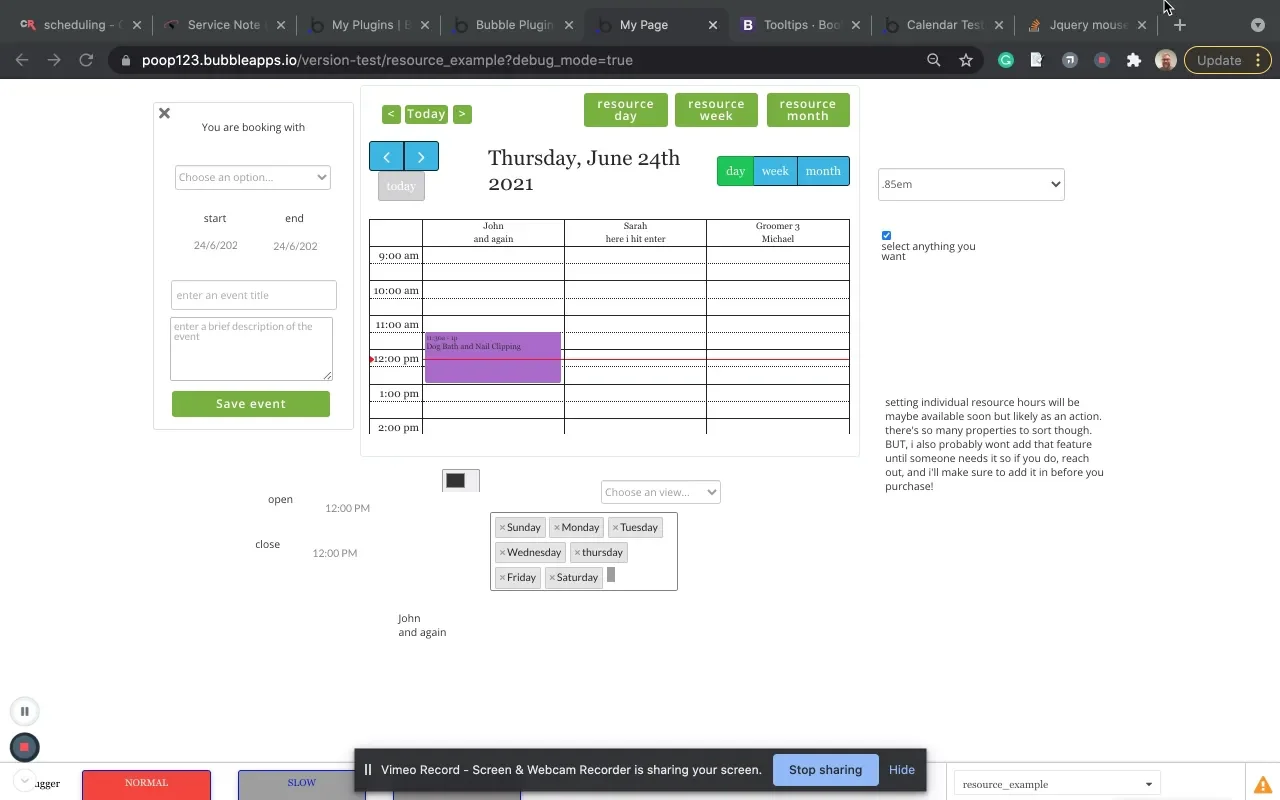
Task: Open the .85em font size dropdown
Action: click(x=971, y=184)
